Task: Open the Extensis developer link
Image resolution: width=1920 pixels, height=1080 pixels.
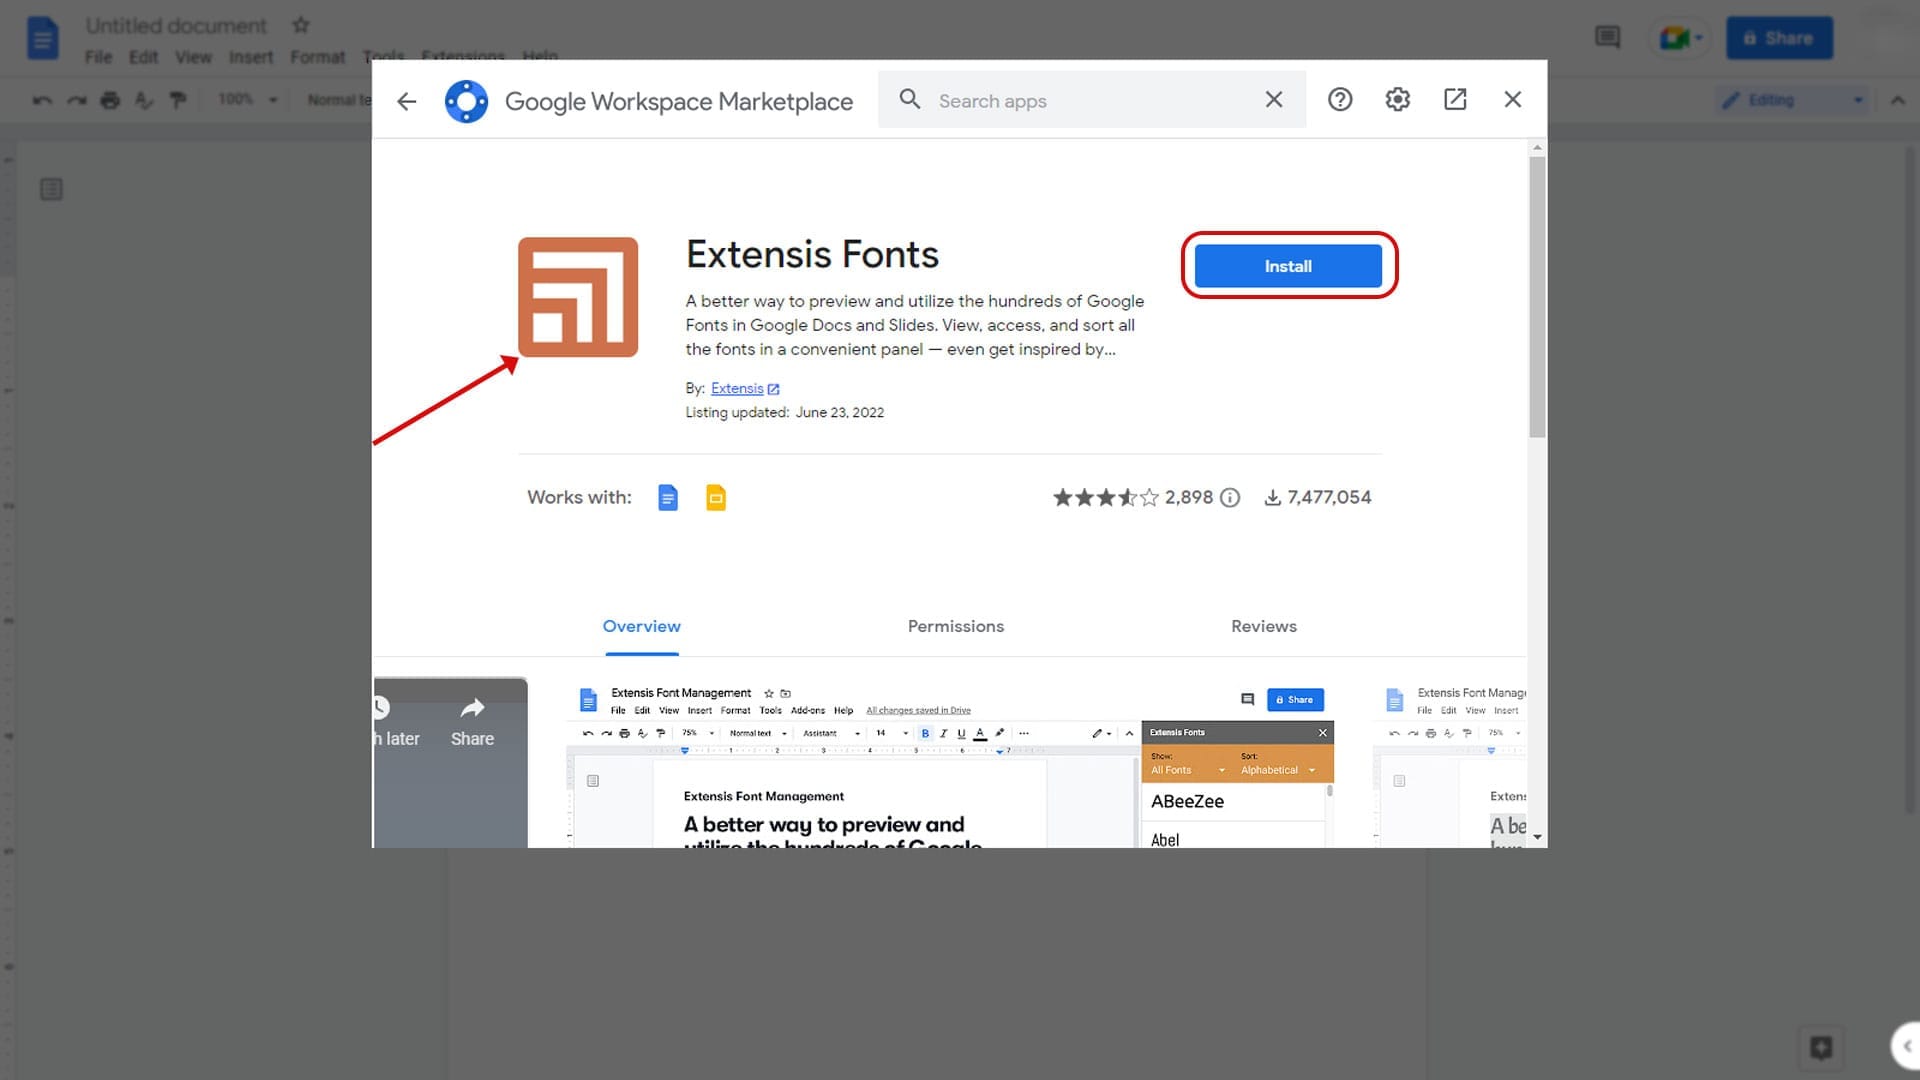Action: pyautogui.click(x=745, y=388)
